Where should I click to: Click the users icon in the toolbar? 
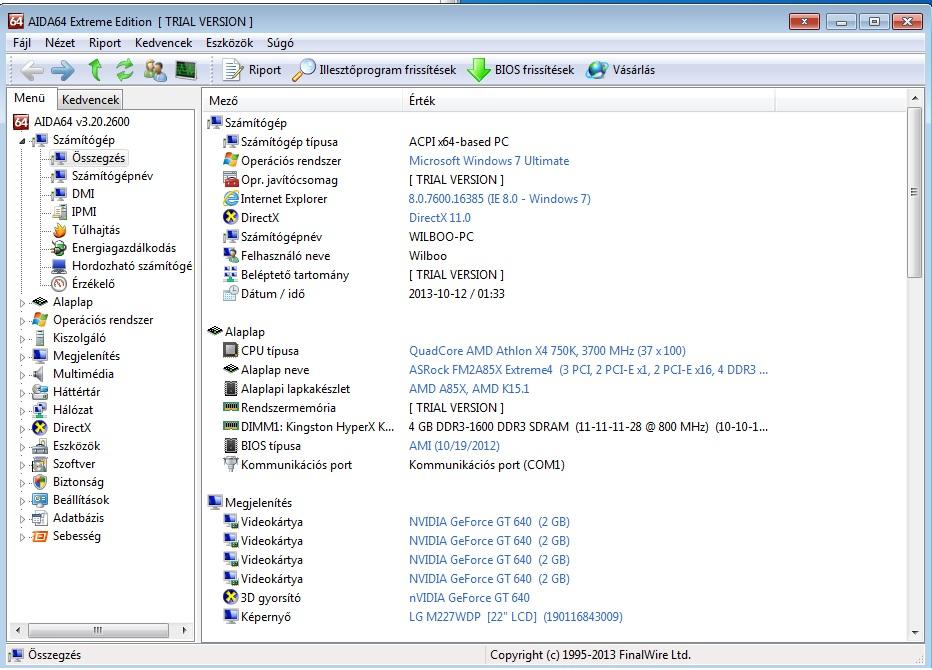[x=155, y=70]
